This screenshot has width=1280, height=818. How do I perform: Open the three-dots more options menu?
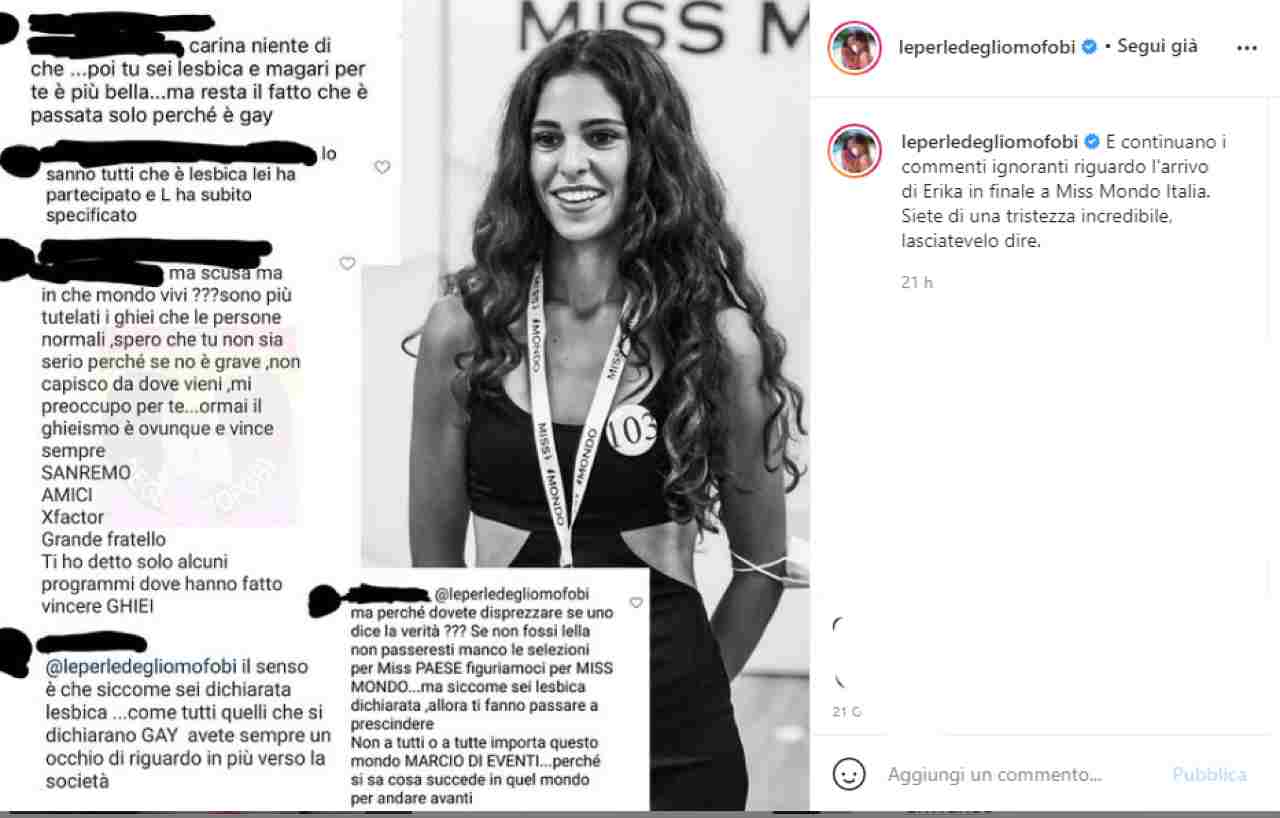tap(1246, 47)
